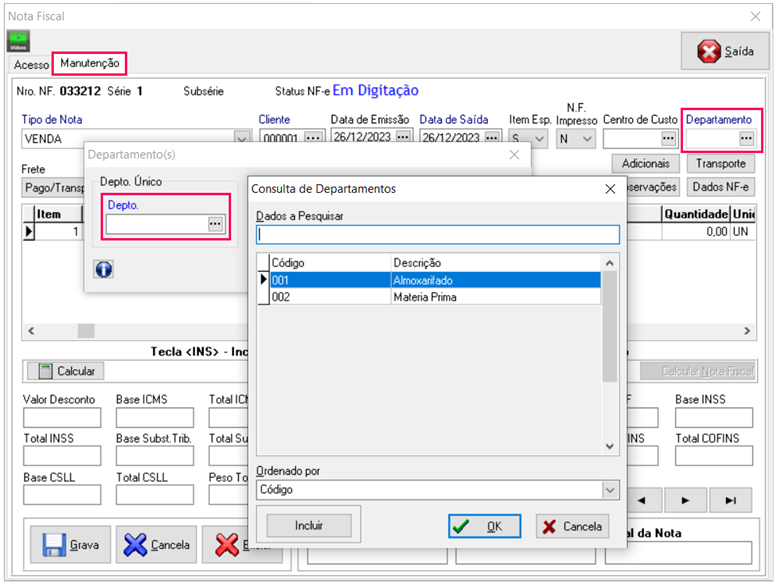The width and height of the screenshot is (779, 584).
Task: Open Data de Emissão calendar button
Action: [x=403, y=138]
